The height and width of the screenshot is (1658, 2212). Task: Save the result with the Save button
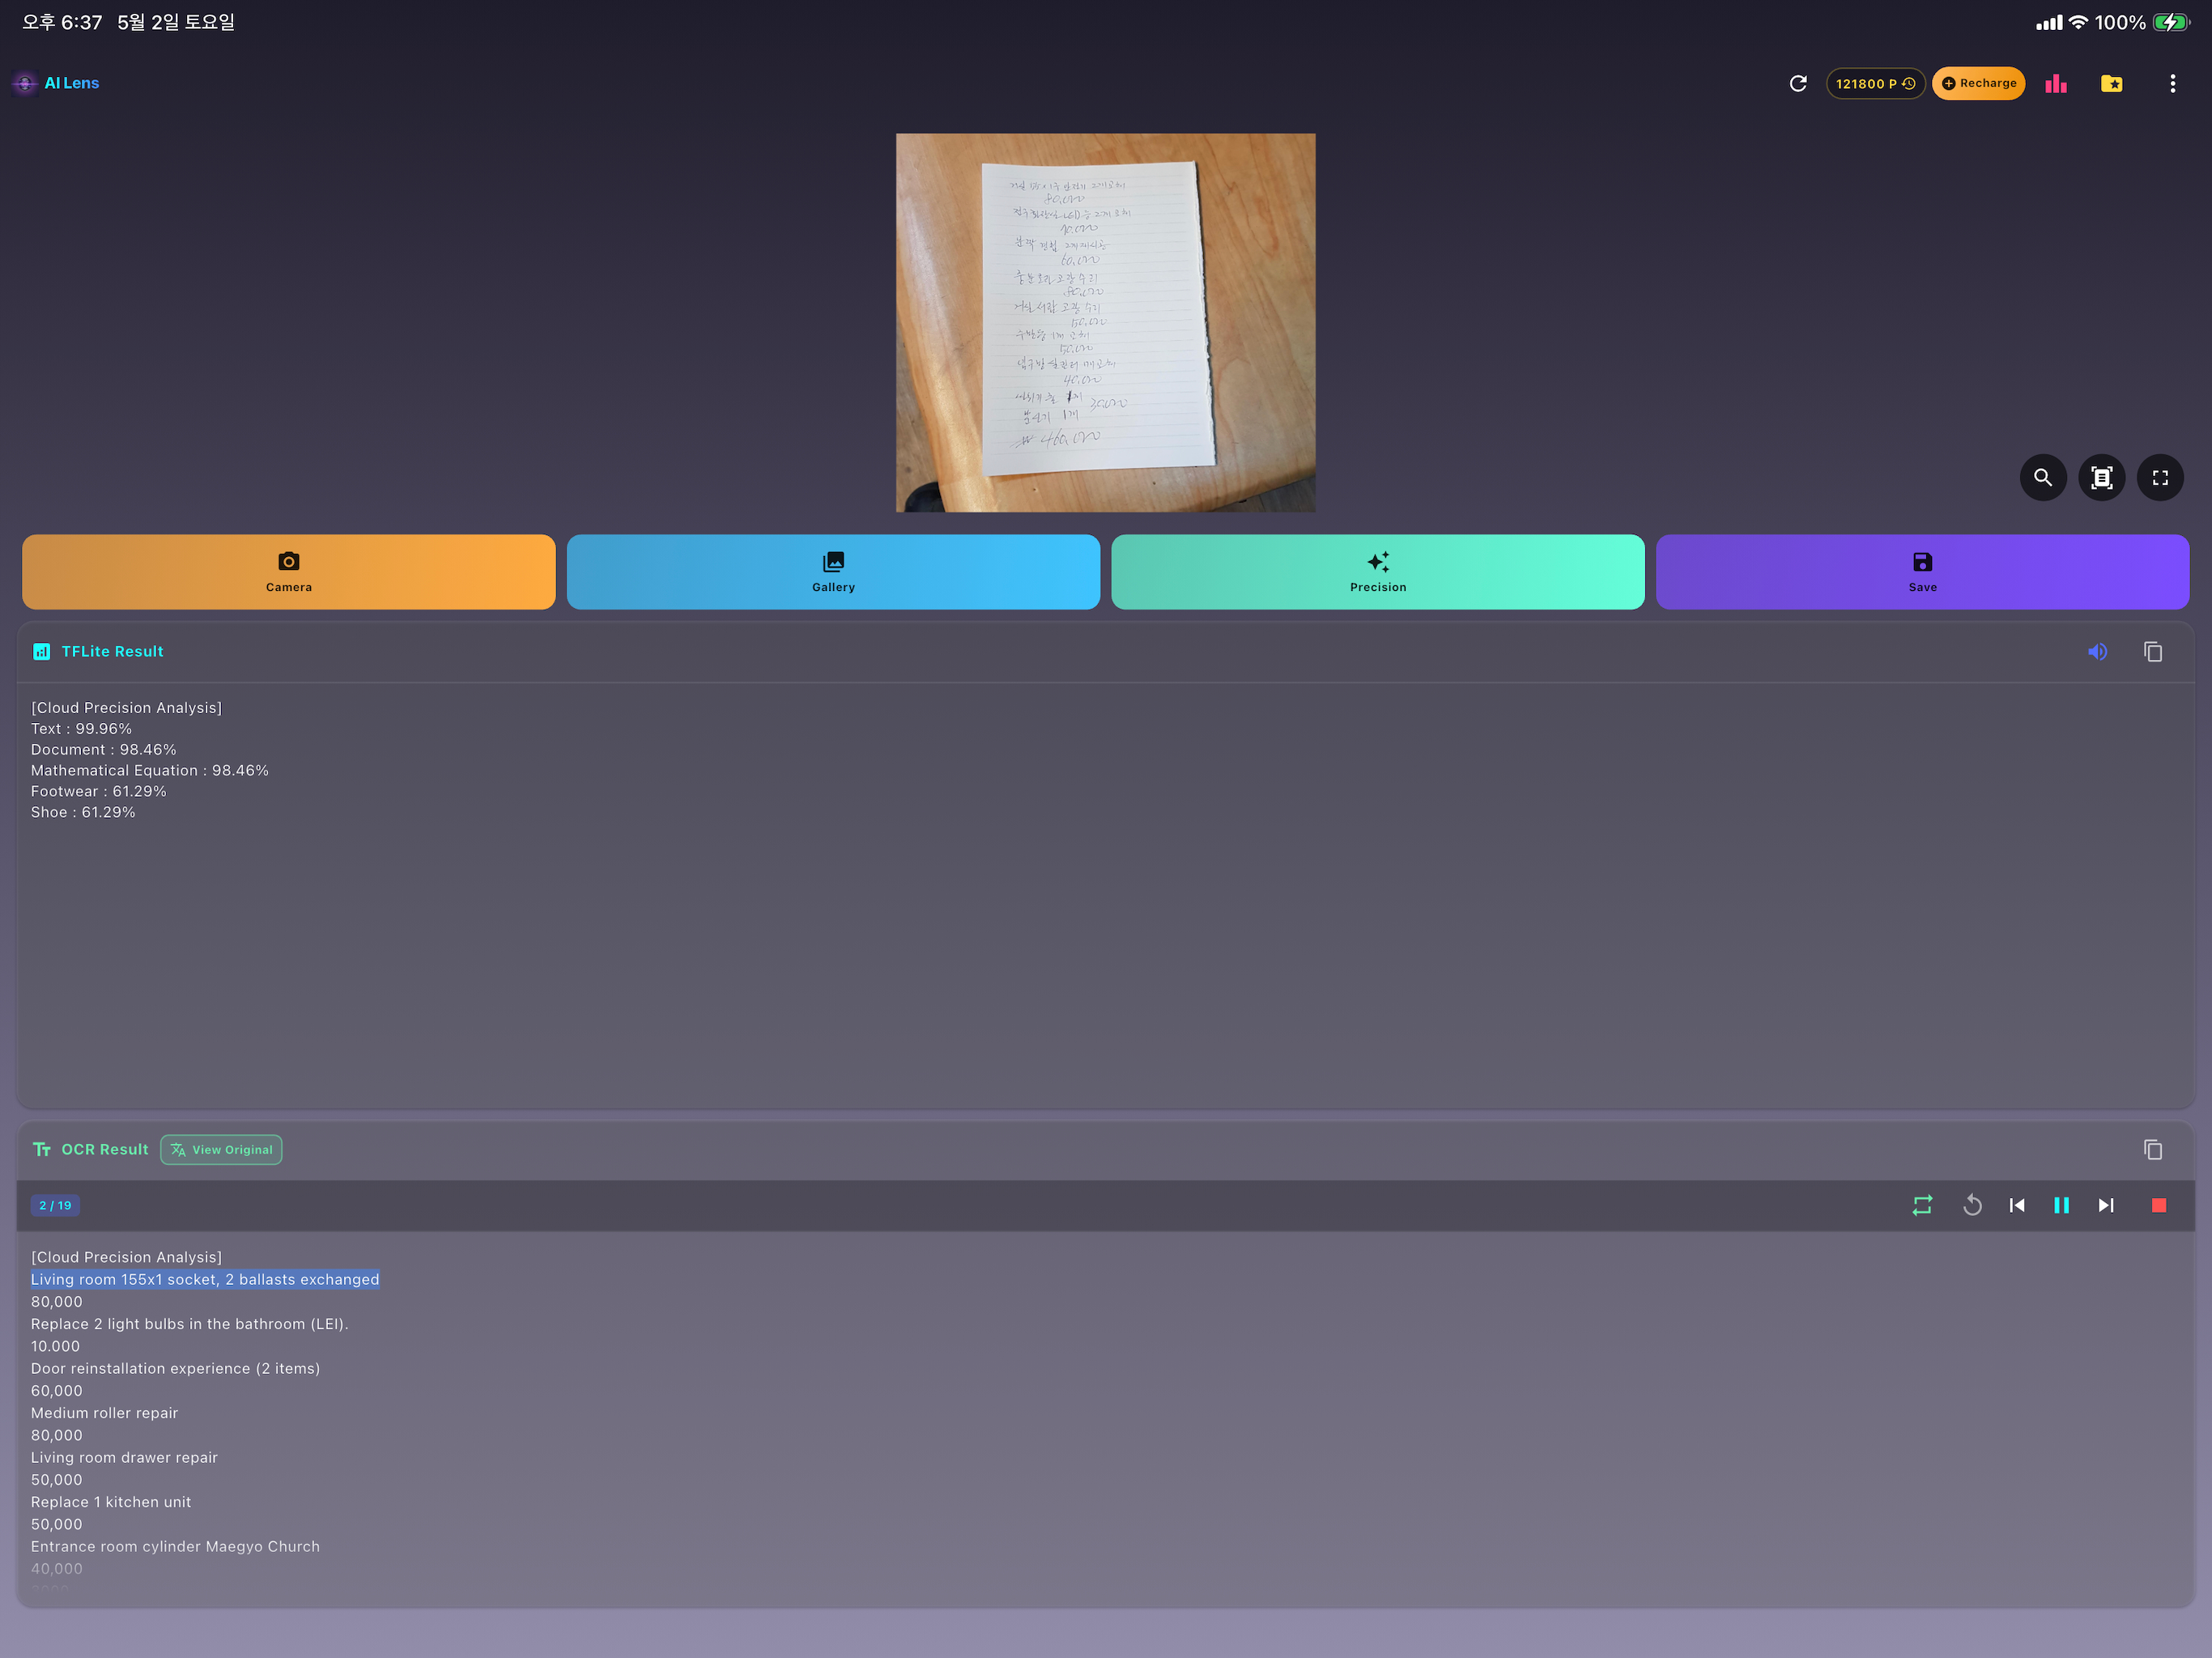(x=1922, y=571)
